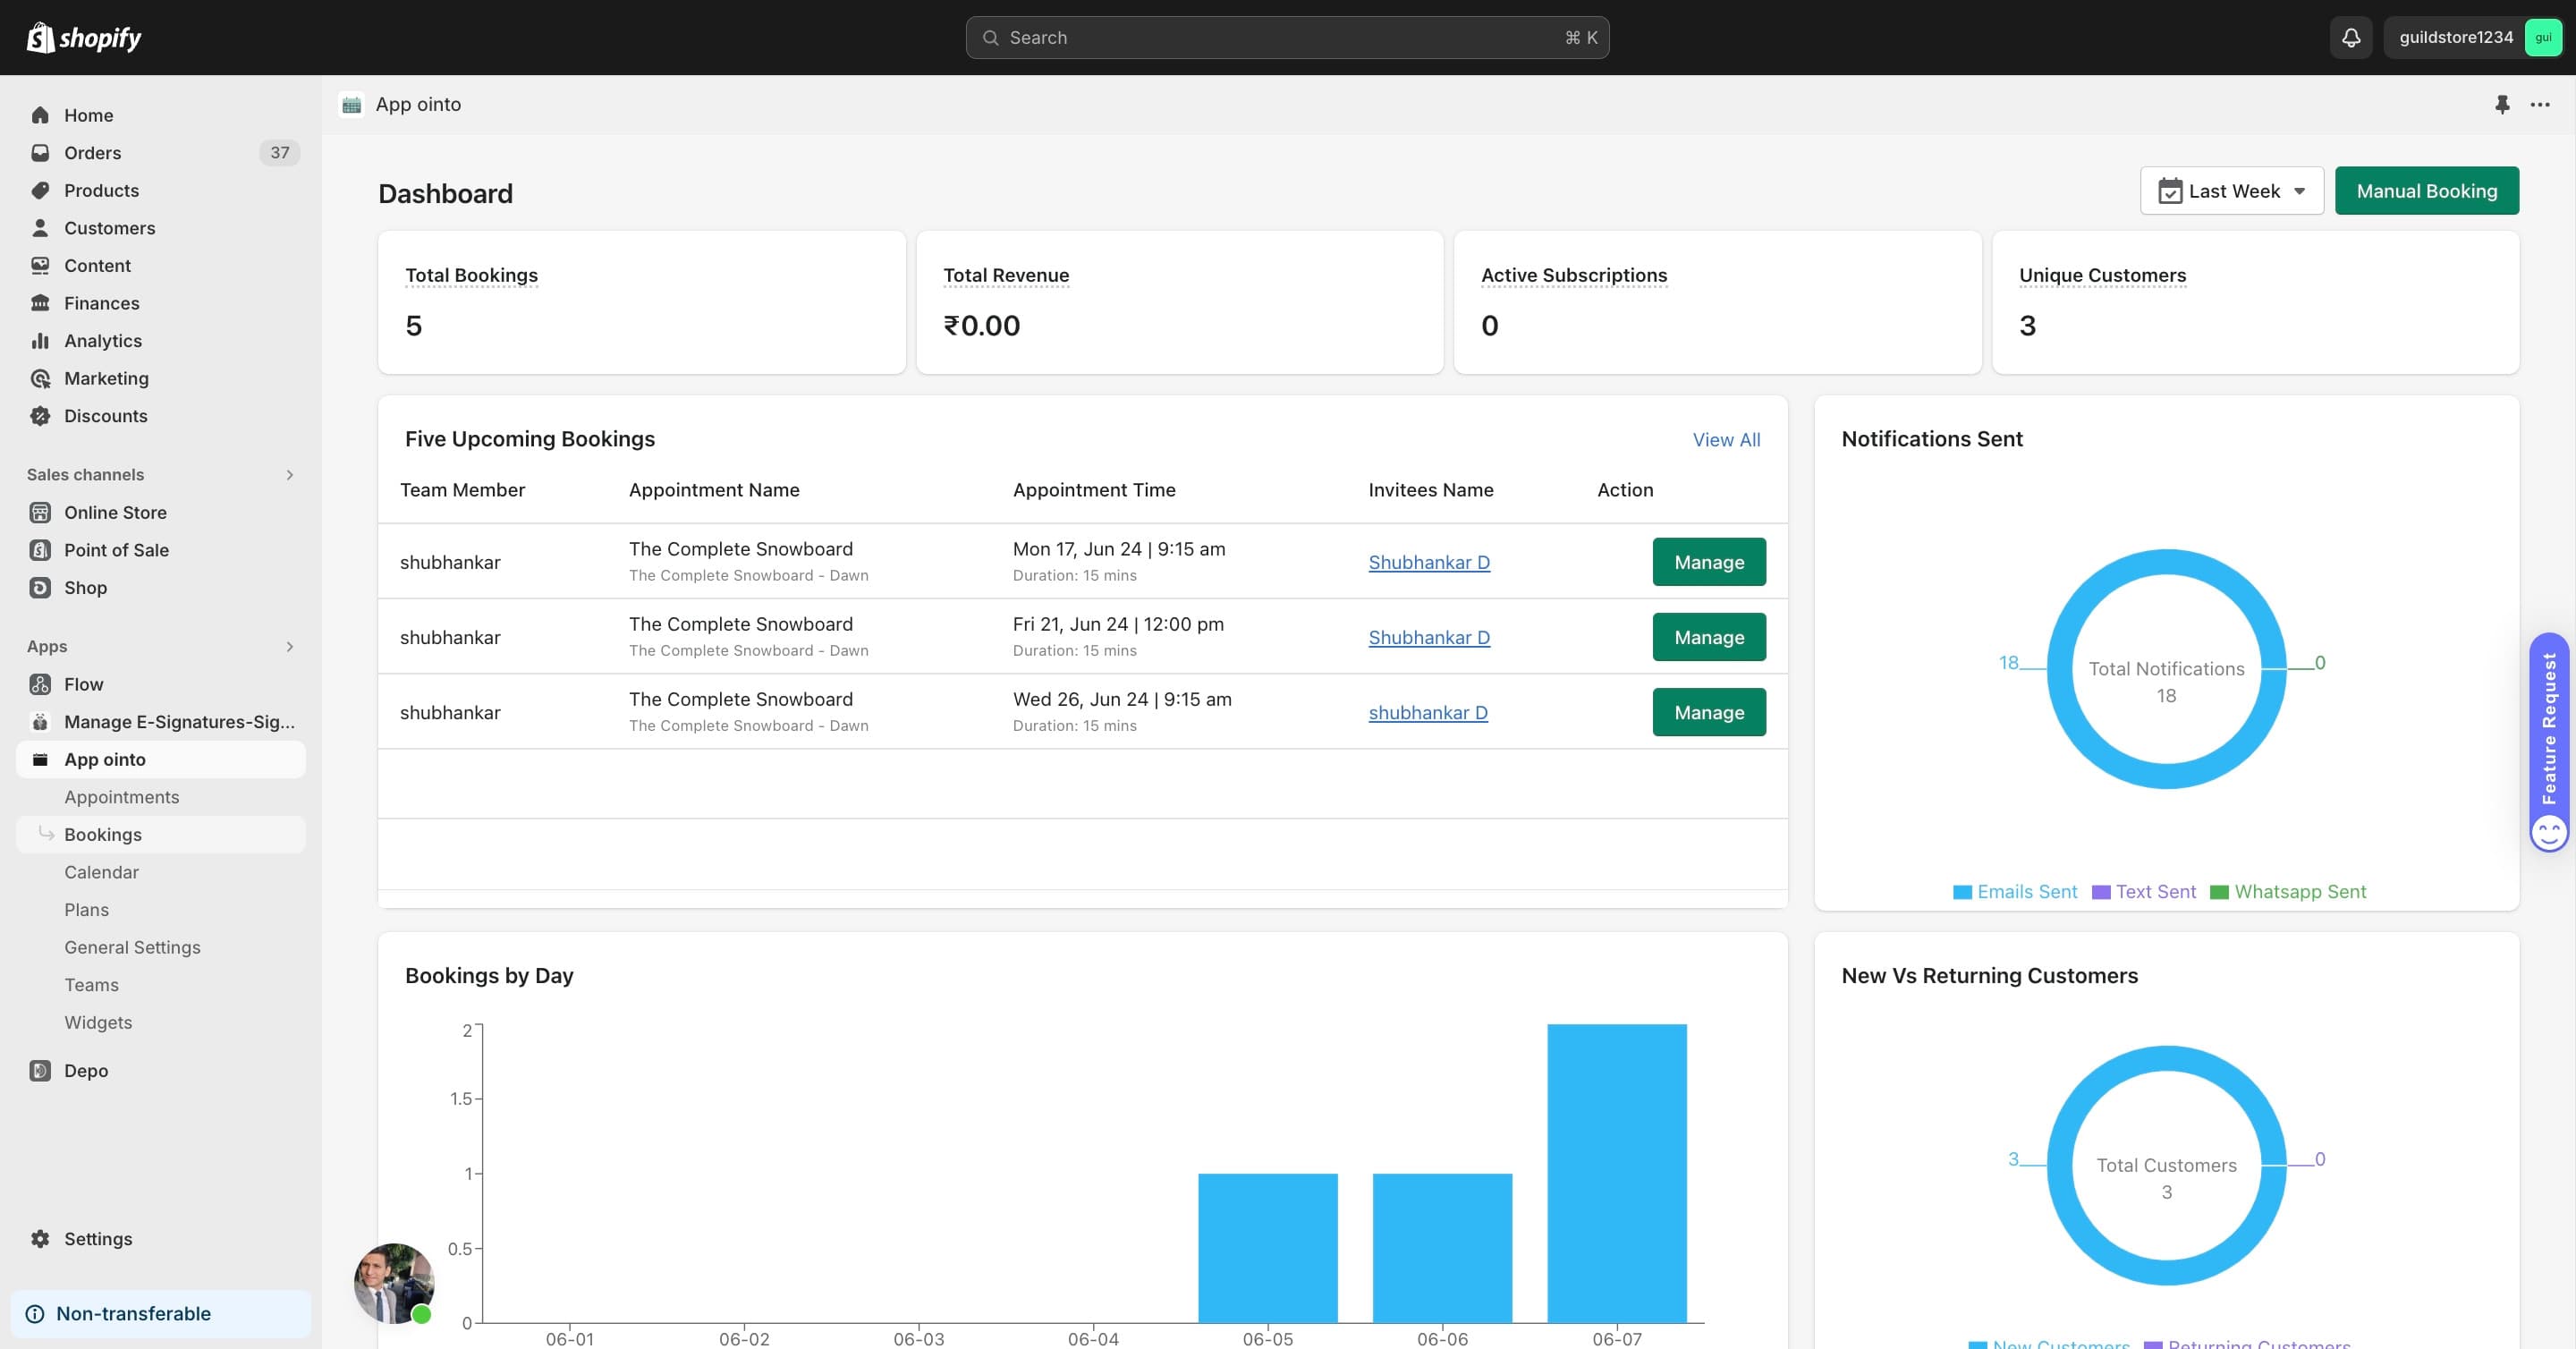
Task: Click the Manage E-Signatures app icon
Action: coord(40,722)
